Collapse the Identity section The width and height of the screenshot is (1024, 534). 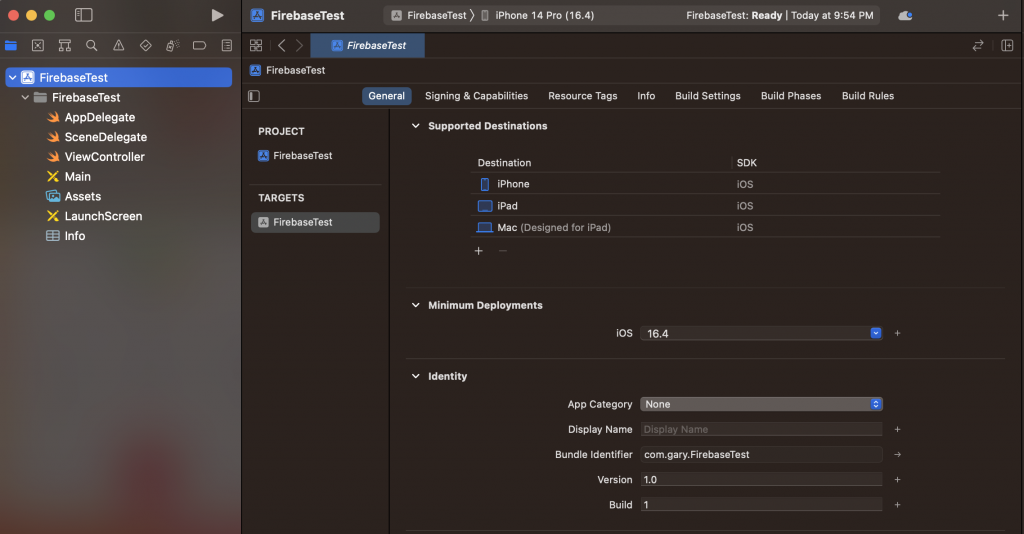(415, 376)
